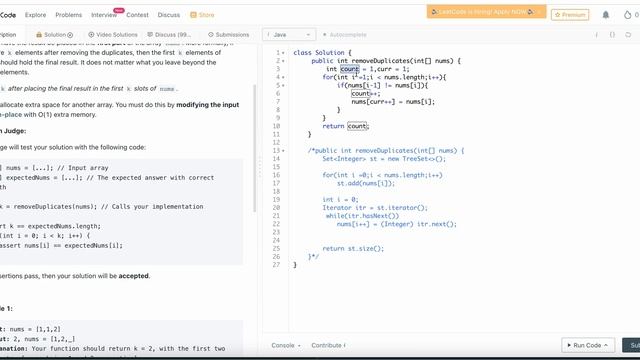The image size is (640, 360).
Task: Click the lock icon on Solution tab
Action: (x=39, y=35)
